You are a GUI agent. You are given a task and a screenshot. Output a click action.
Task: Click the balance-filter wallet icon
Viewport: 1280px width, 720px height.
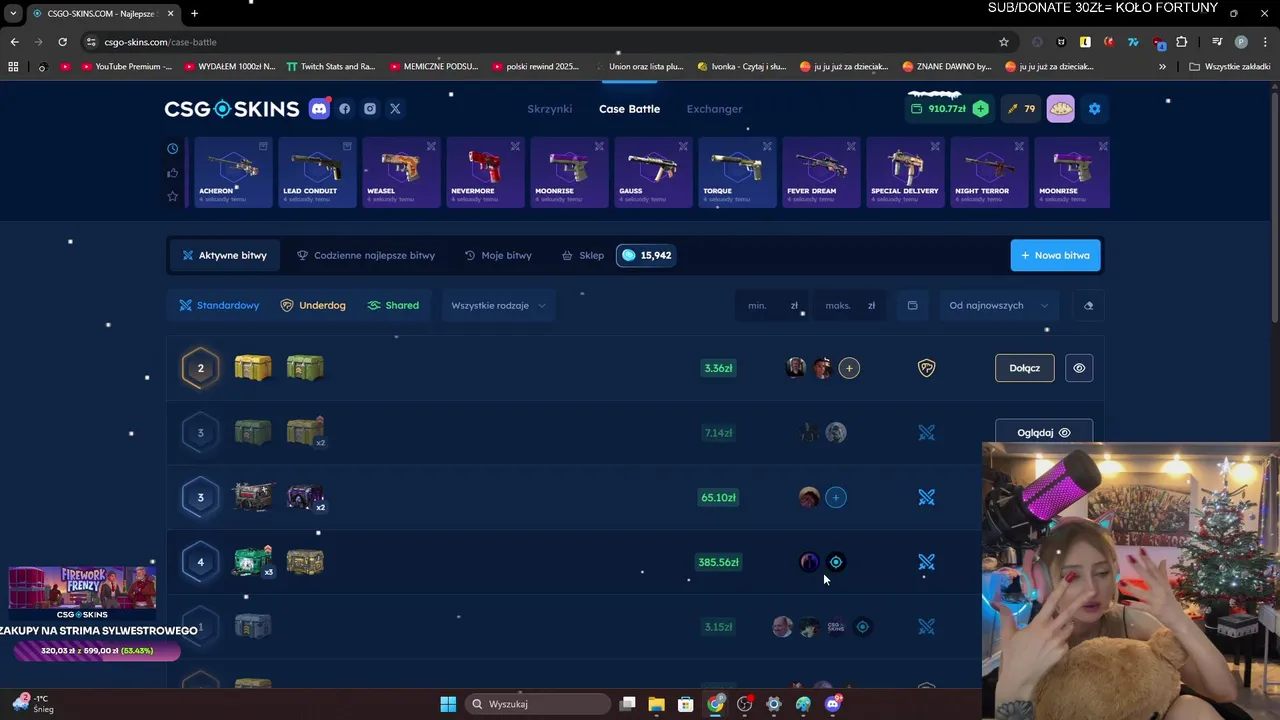(x=912, y=305)
